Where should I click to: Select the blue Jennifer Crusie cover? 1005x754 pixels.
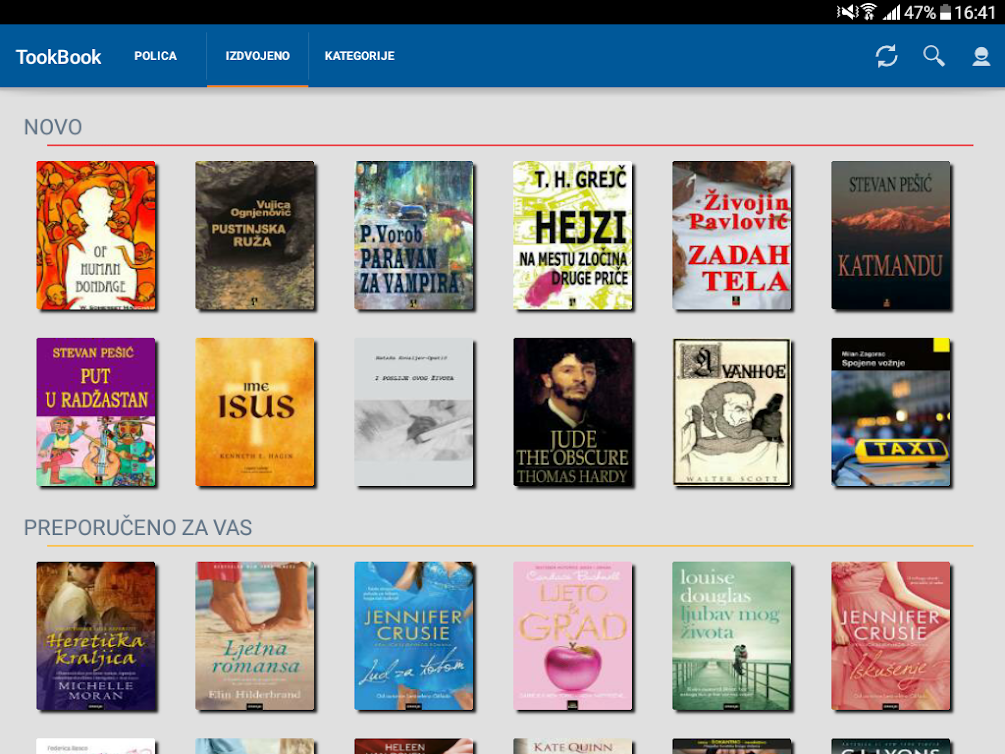[x=413, y=636]
